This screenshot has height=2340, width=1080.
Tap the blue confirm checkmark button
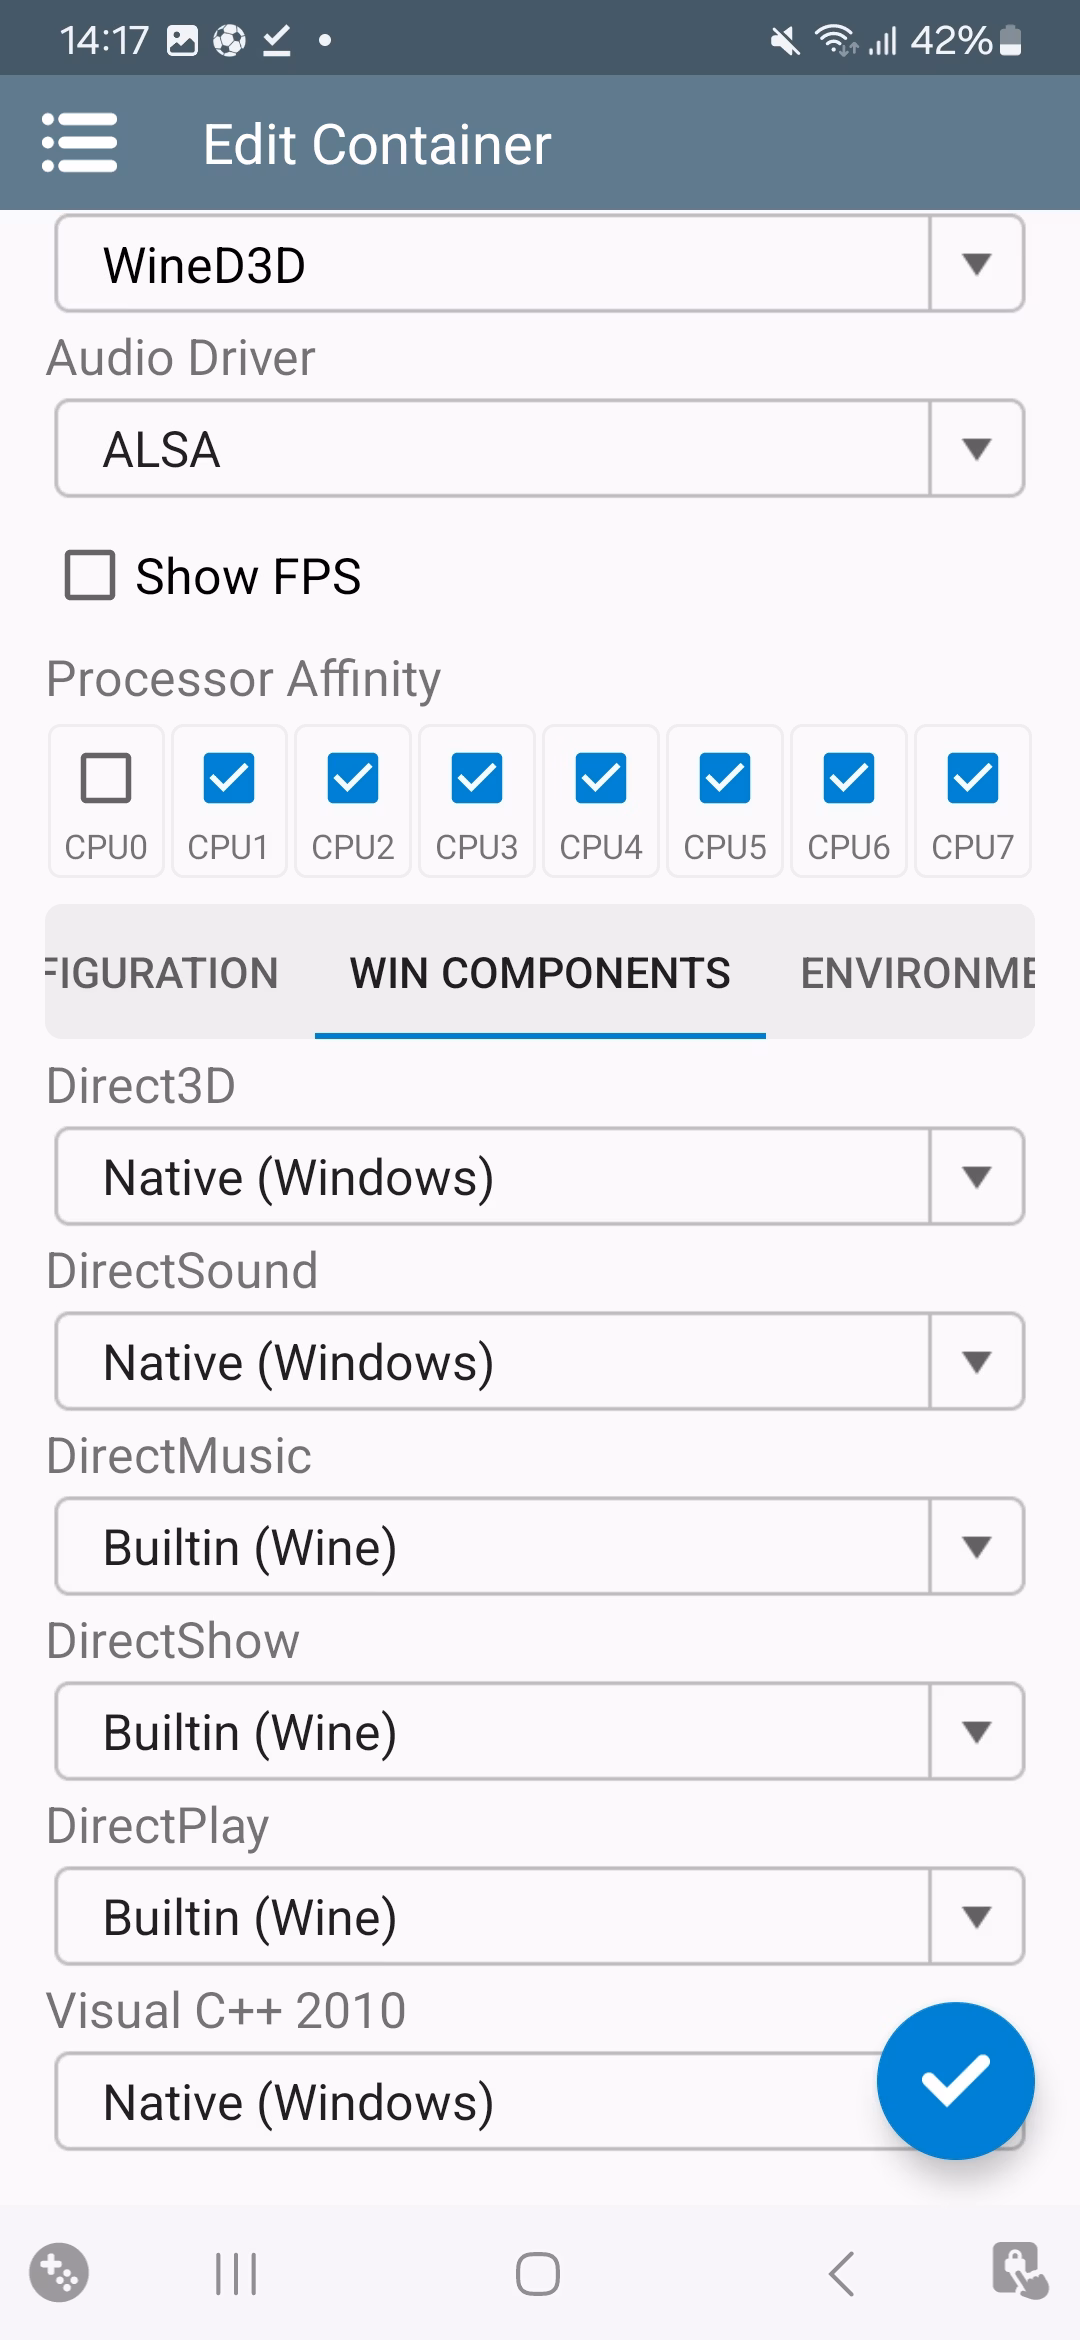pyautogui.click(x=955, y=2080)
